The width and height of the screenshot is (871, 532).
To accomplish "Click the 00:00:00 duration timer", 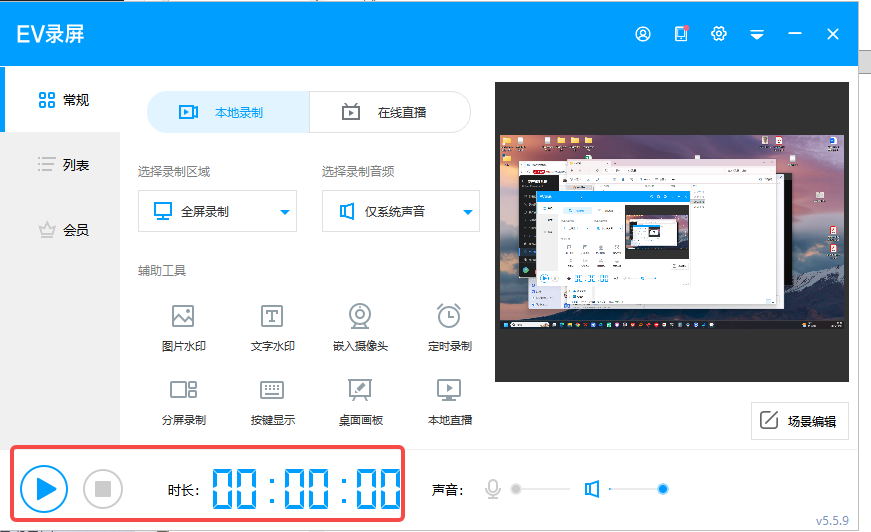I will tap(306, 489).
